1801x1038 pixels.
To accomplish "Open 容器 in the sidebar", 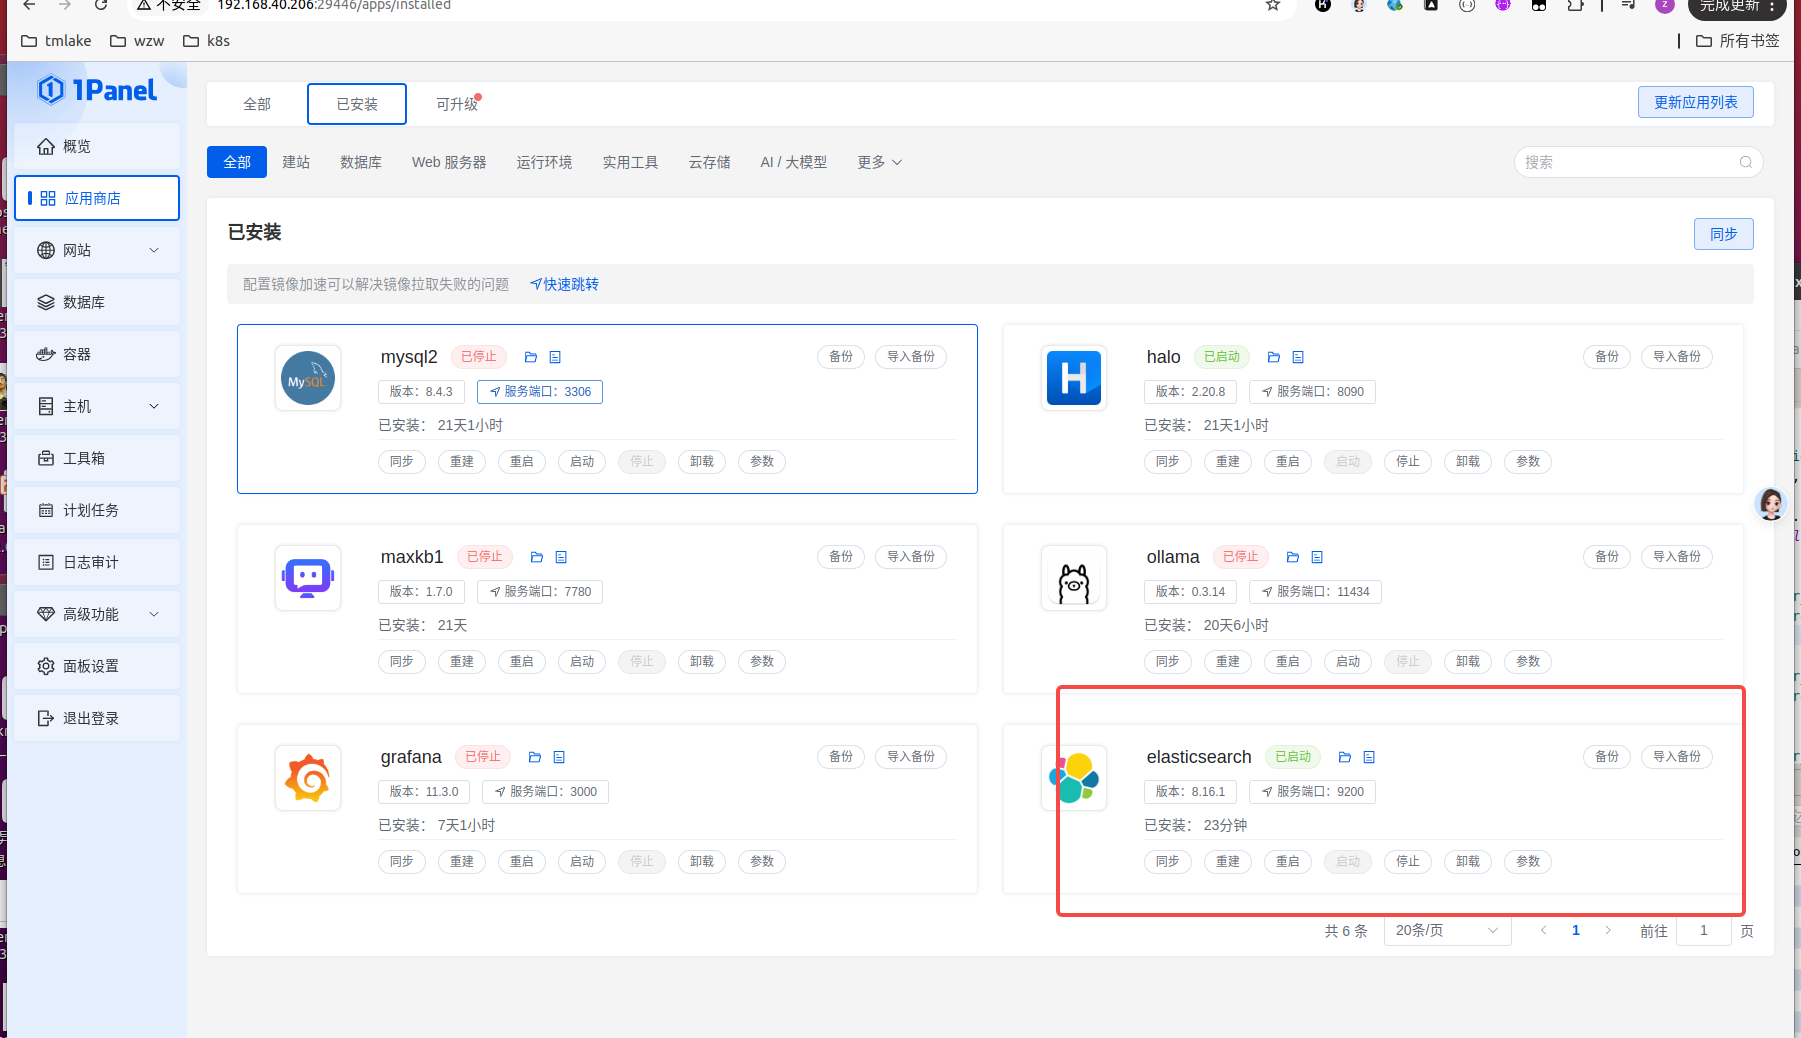I will [77, 354].
